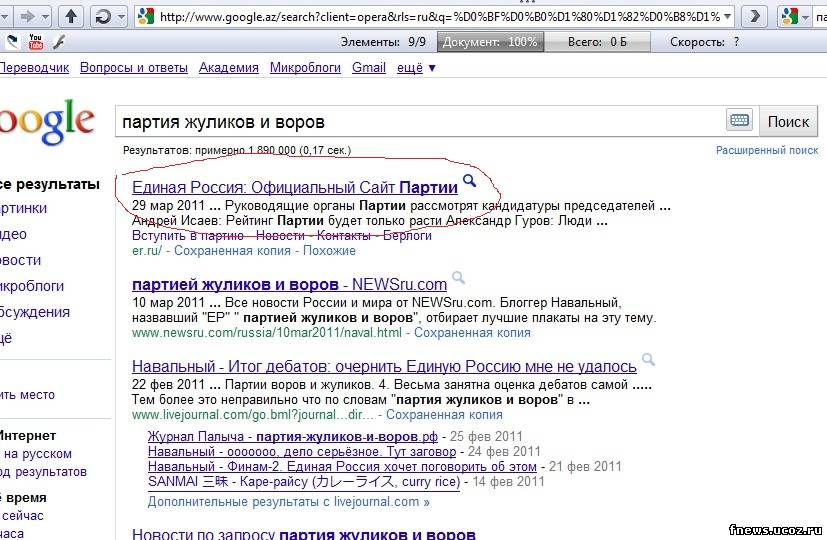Preview Навальный result with magnifier icon
The width and height of the screenshot is (827, 540).
[648, 360]
